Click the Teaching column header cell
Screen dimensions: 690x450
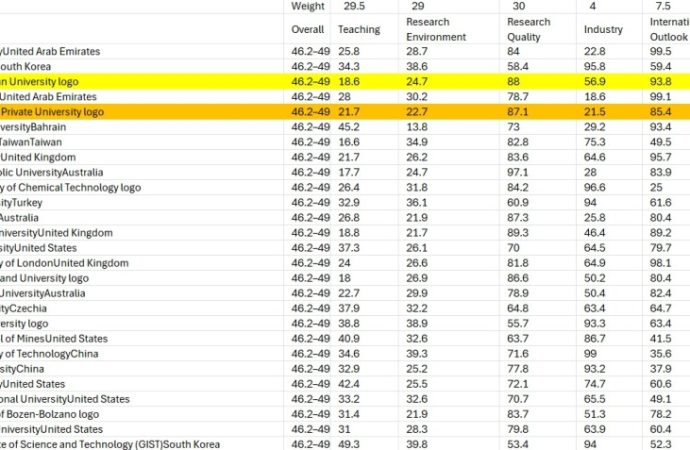click(359, 30)
